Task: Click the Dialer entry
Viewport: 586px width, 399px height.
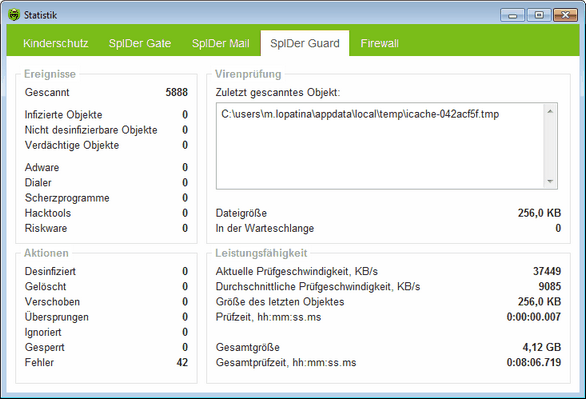Action: [x=38, y=183]
